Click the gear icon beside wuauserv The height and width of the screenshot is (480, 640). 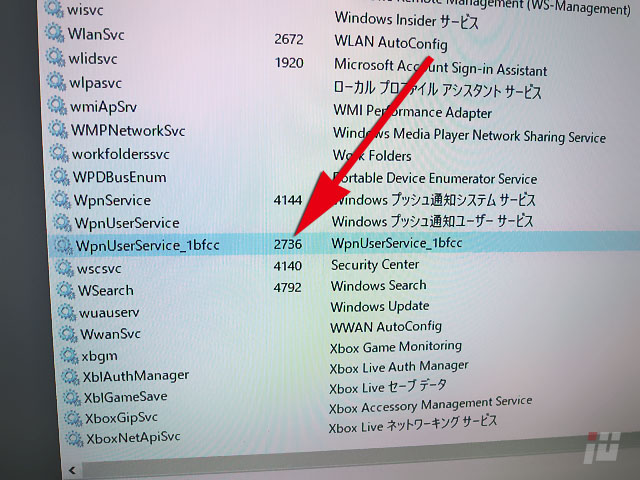(67, 312)
